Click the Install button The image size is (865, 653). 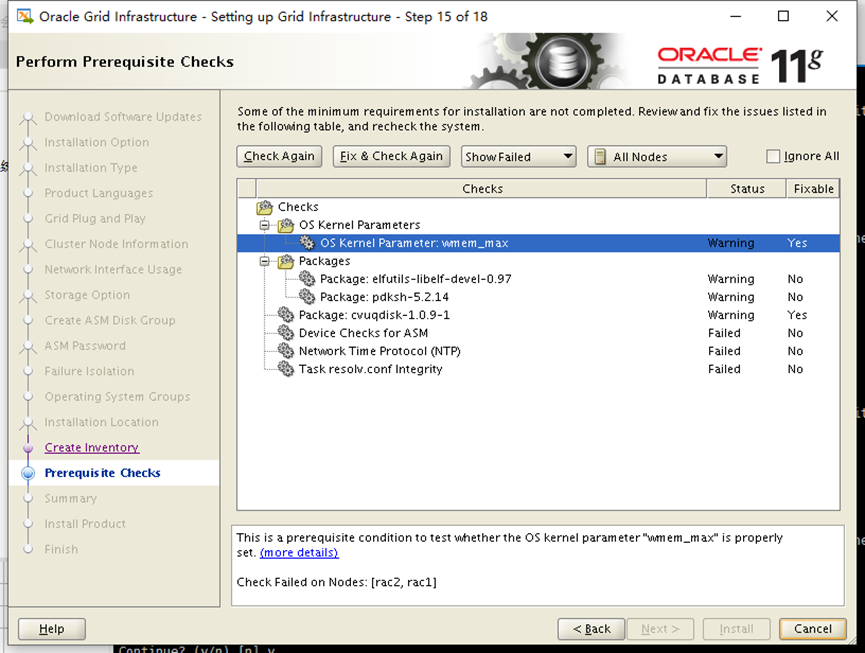pyautogui.click(x=736, y=629)
